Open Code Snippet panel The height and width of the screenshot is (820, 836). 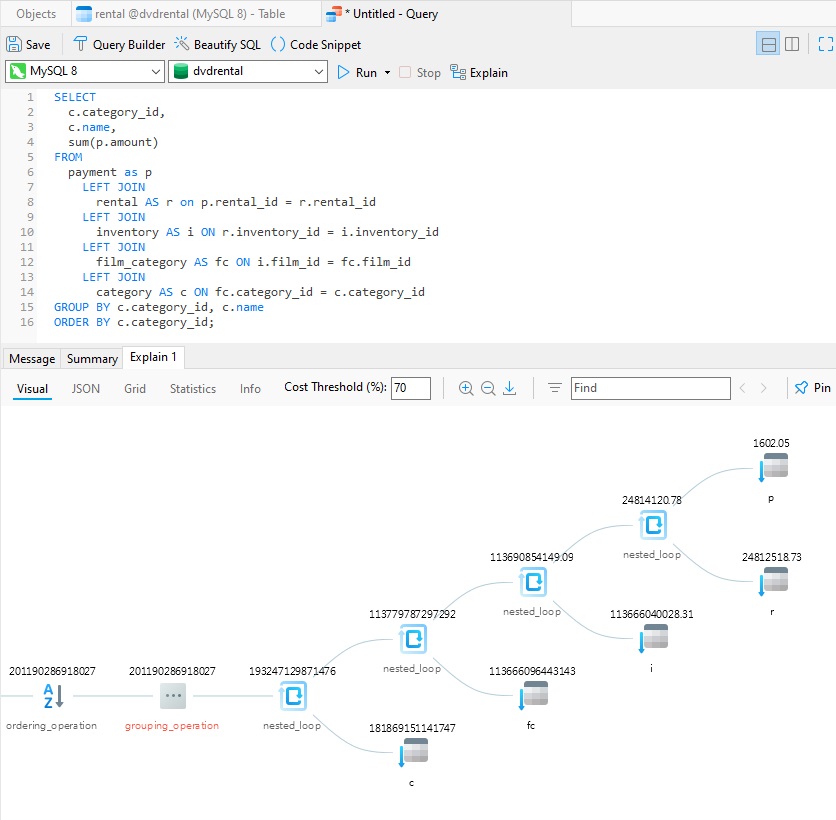point(316,44)
